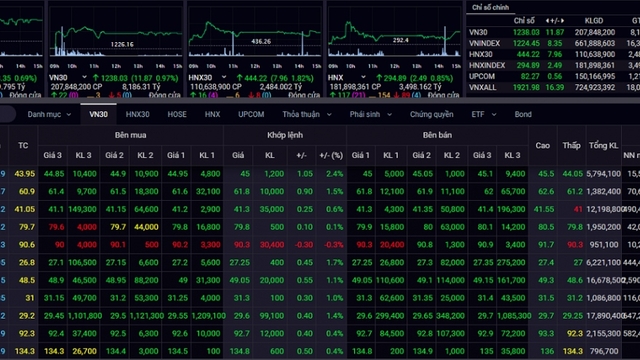
Task: Switch to the HNX30 tab
Action: coord(138,115)
